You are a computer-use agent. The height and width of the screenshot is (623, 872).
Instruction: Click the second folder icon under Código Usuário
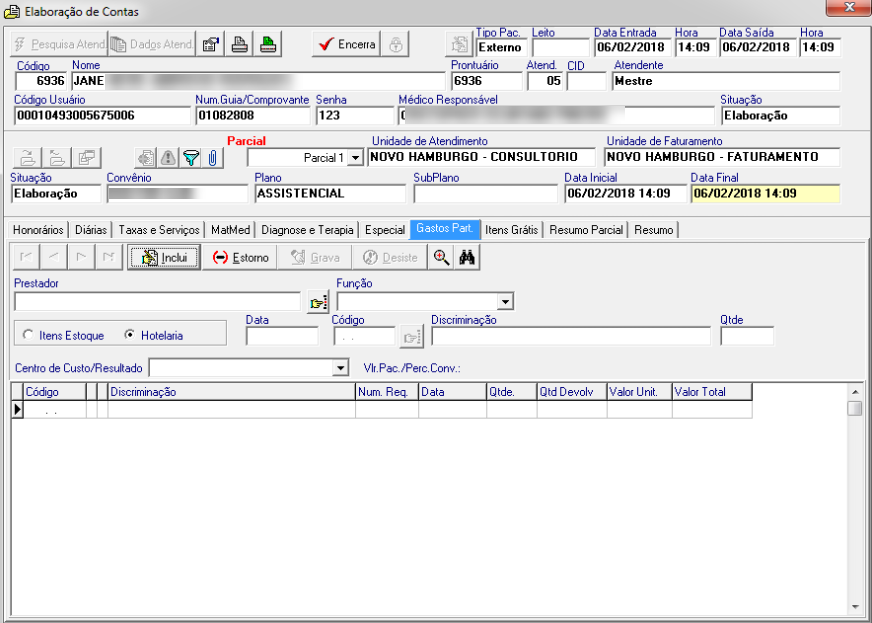(x=57, y=158)
